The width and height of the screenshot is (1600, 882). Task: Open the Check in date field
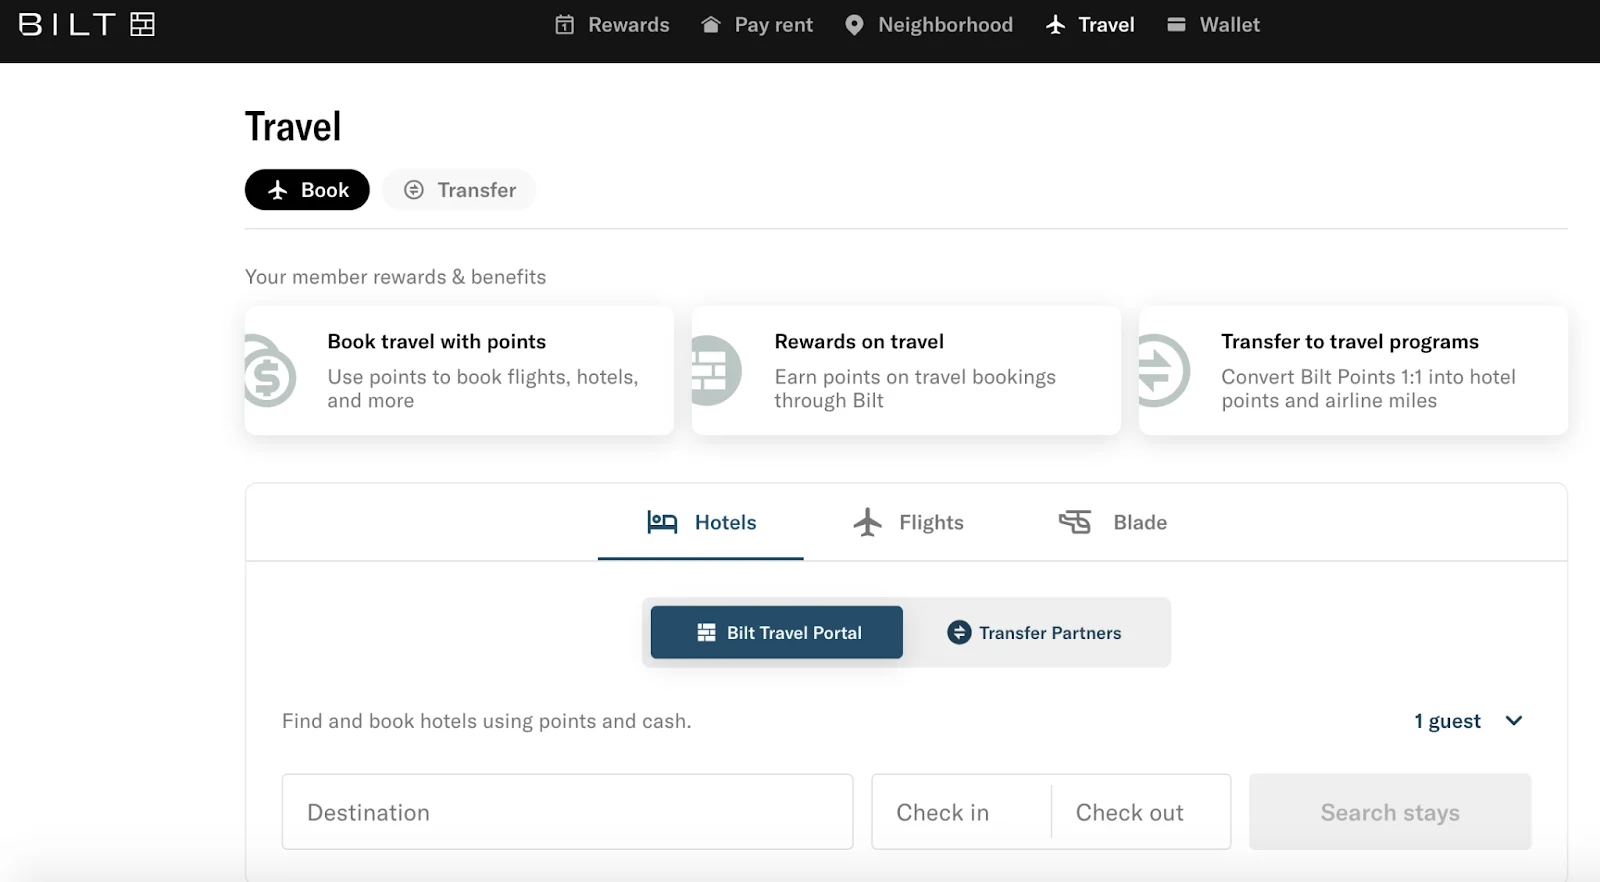click(961, 812)
